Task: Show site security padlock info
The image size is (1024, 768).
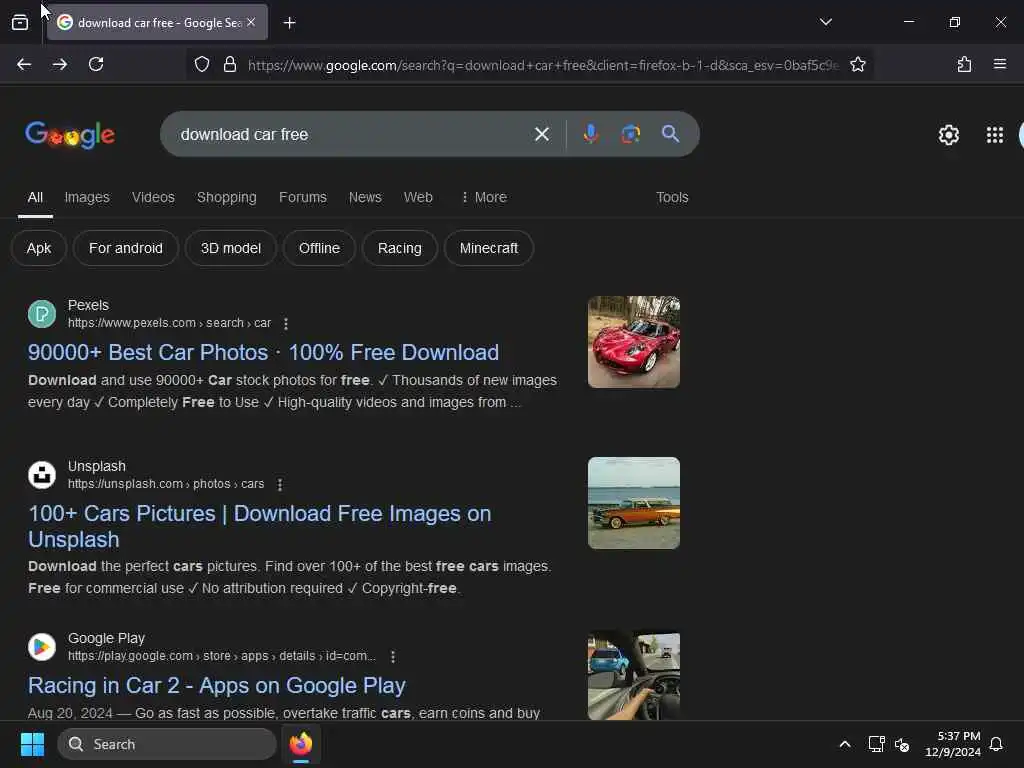Action: pyautogui.click(x=230, y=65)
